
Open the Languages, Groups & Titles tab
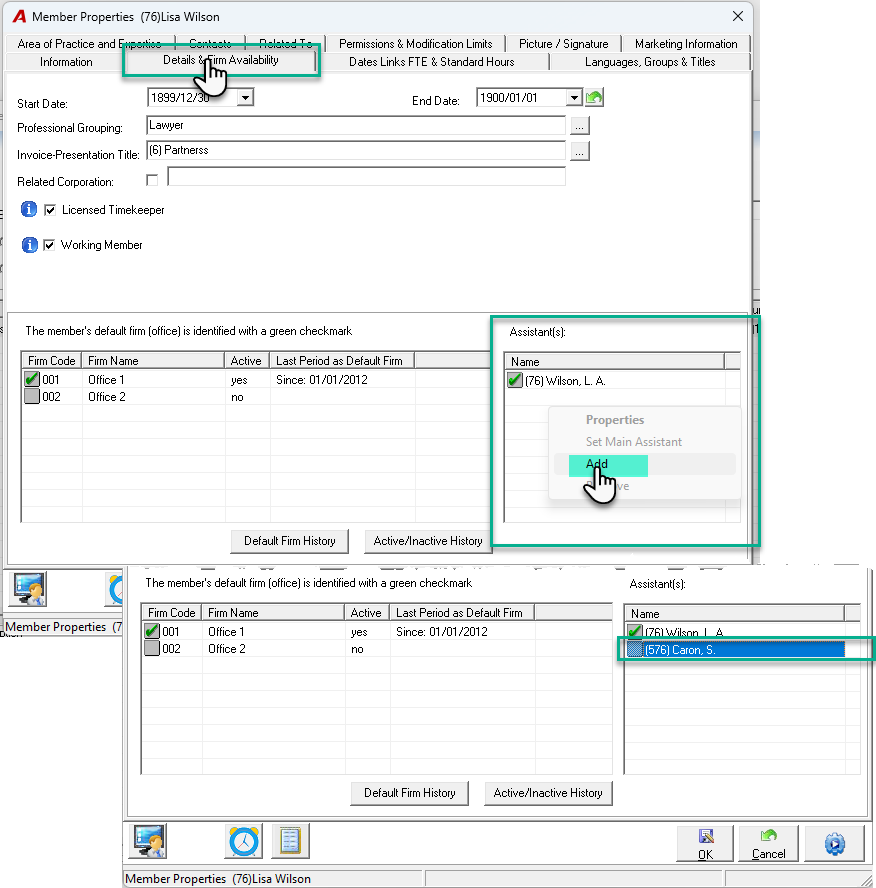[650, 62]
